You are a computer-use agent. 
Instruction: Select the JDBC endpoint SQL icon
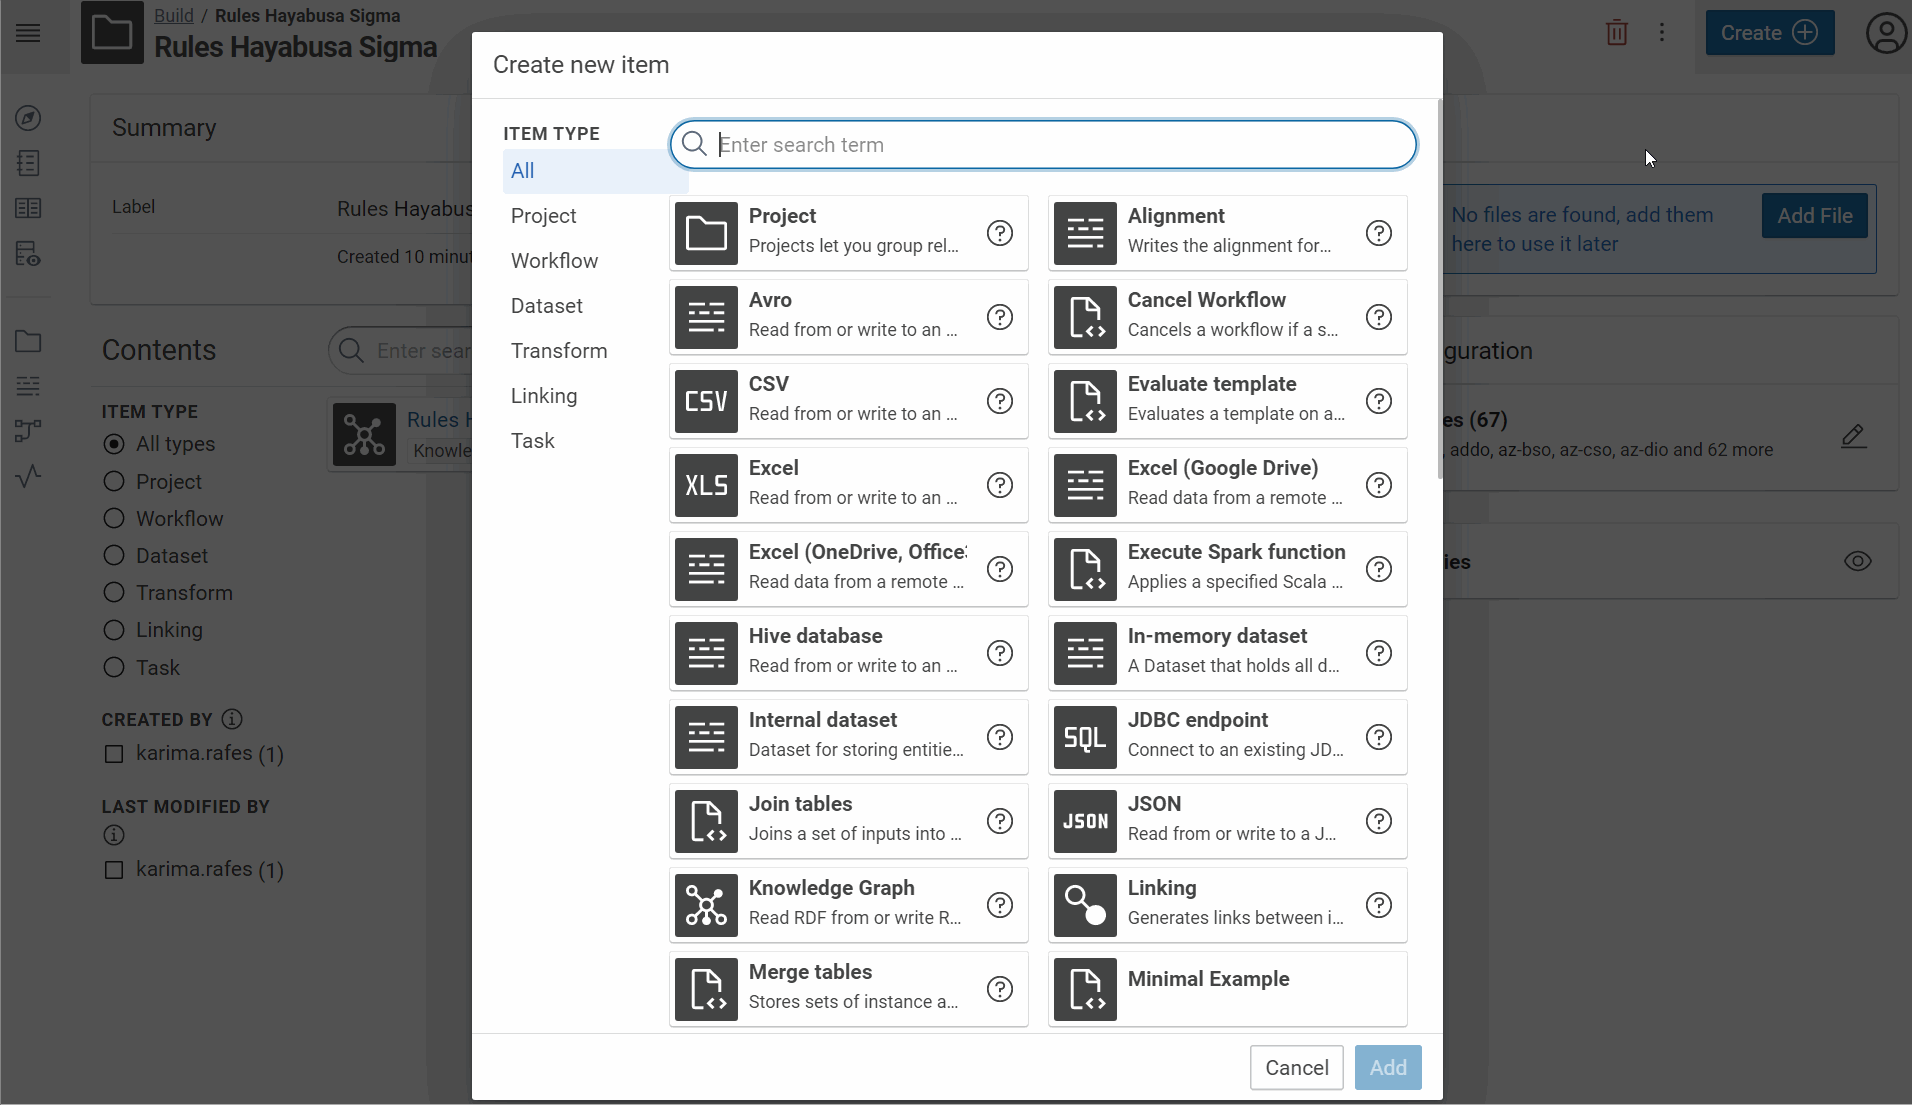tap(1085, 737)
